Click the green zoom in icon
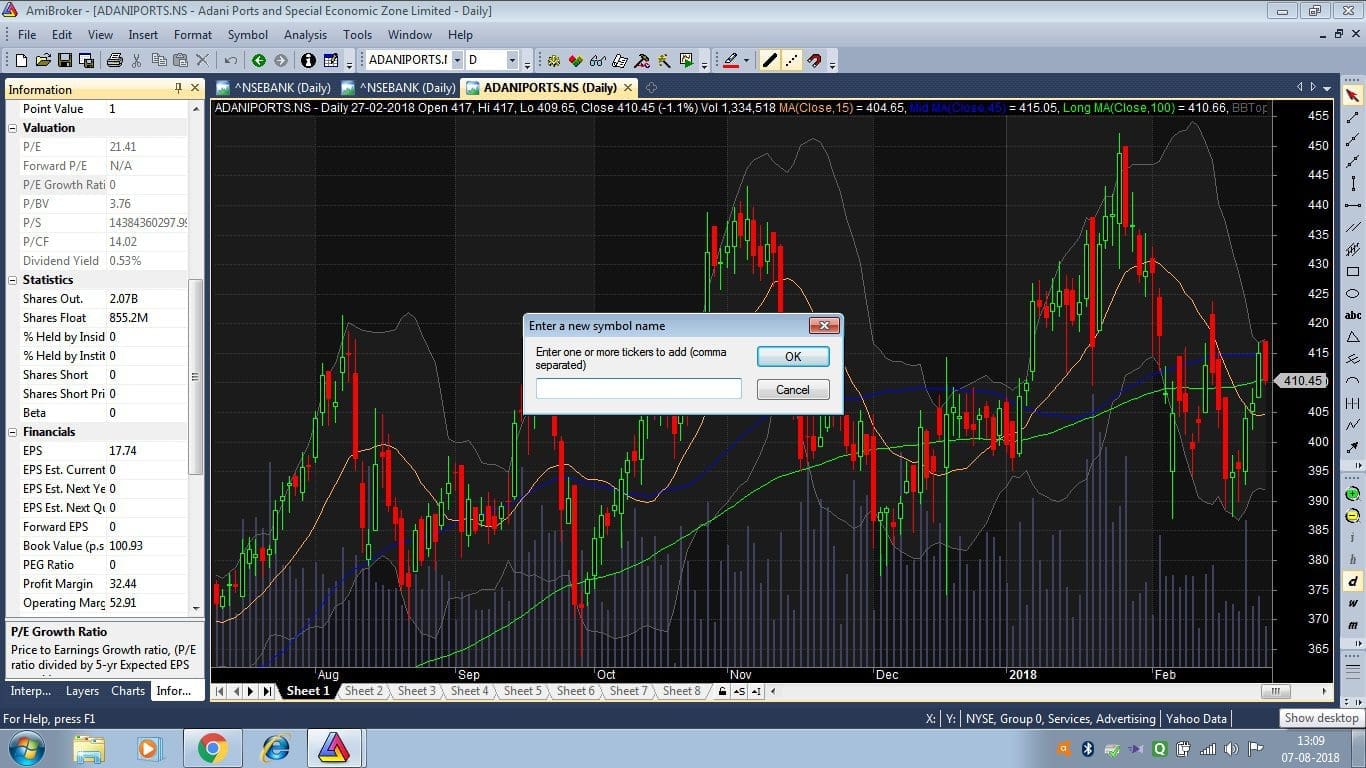Screen dimensions: 1366x768 pyautogui.click(x=1353, y=494)
